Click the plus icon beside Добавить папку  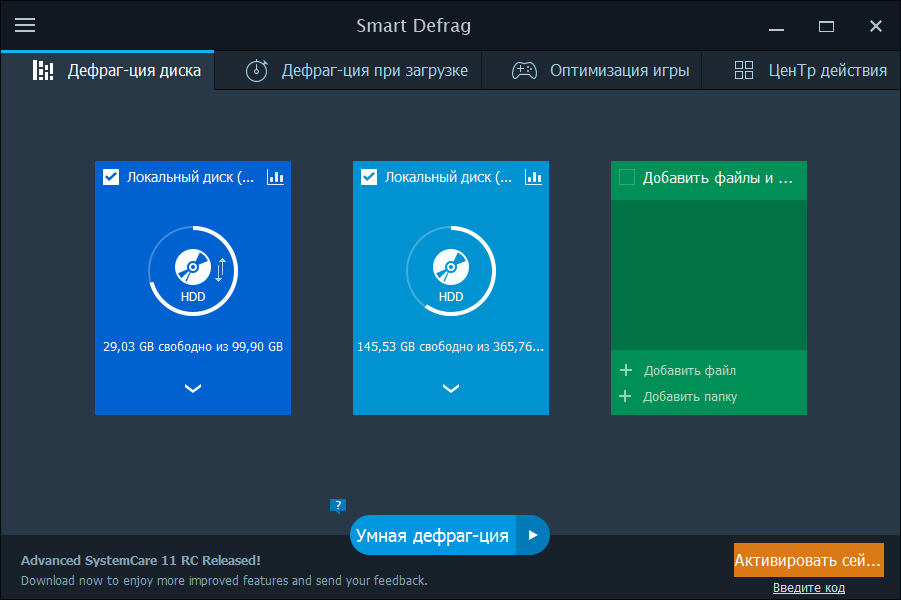(625, 396)
